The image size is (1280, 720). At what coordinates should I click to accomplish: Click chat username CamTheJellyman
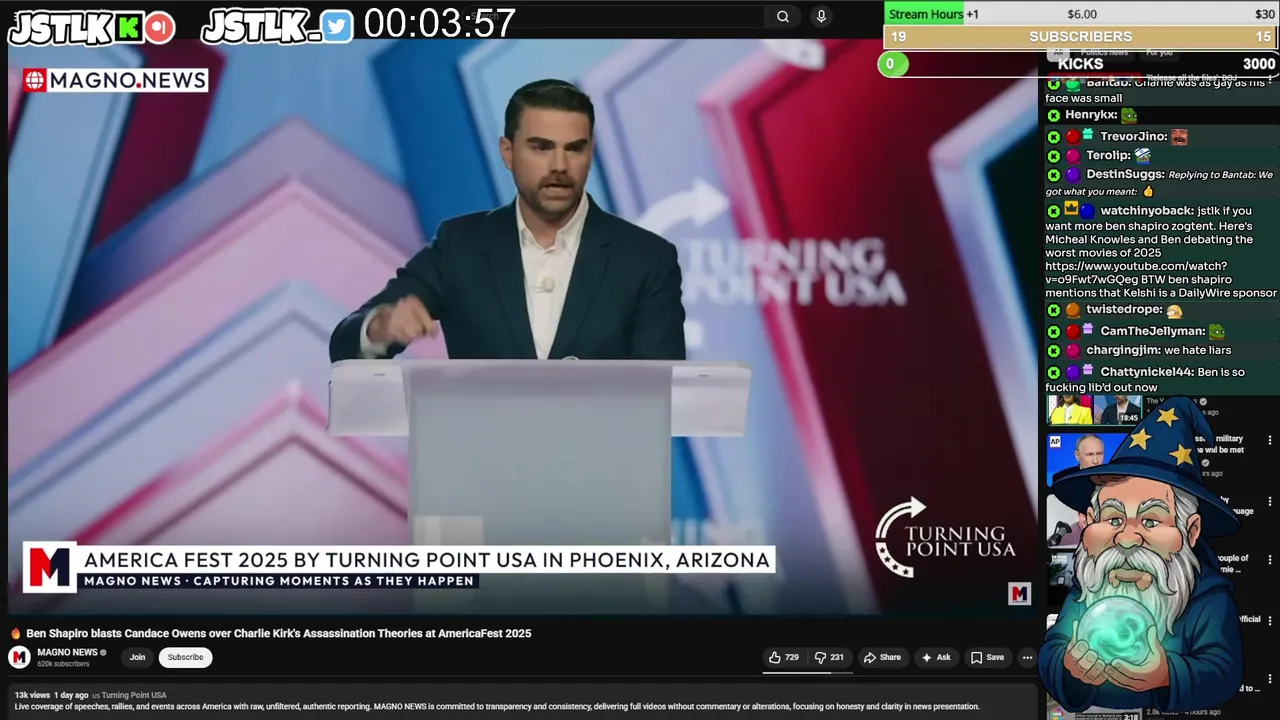click(x=1153, y=331)
